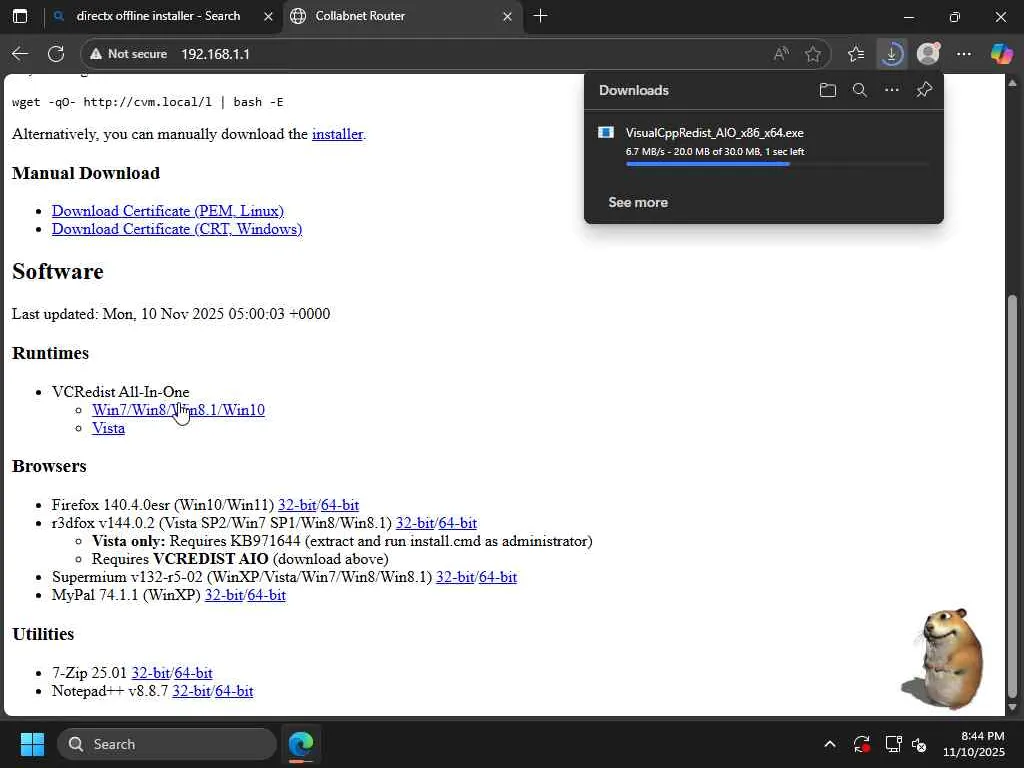Show hidden system tray icons
1024x768 pixels.
pos(829,744)
